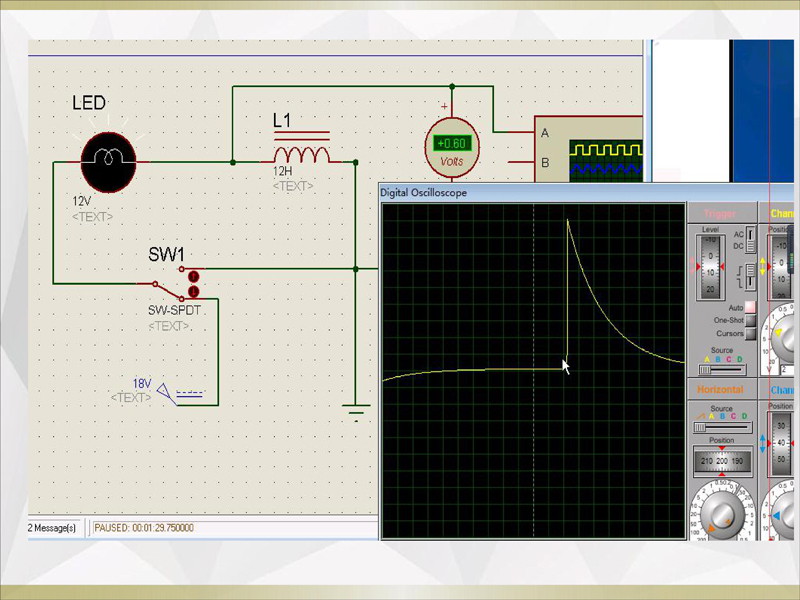Click the SW1 lower red actuator dot
This screenshot has height=600, width=800.
point(195,292)
